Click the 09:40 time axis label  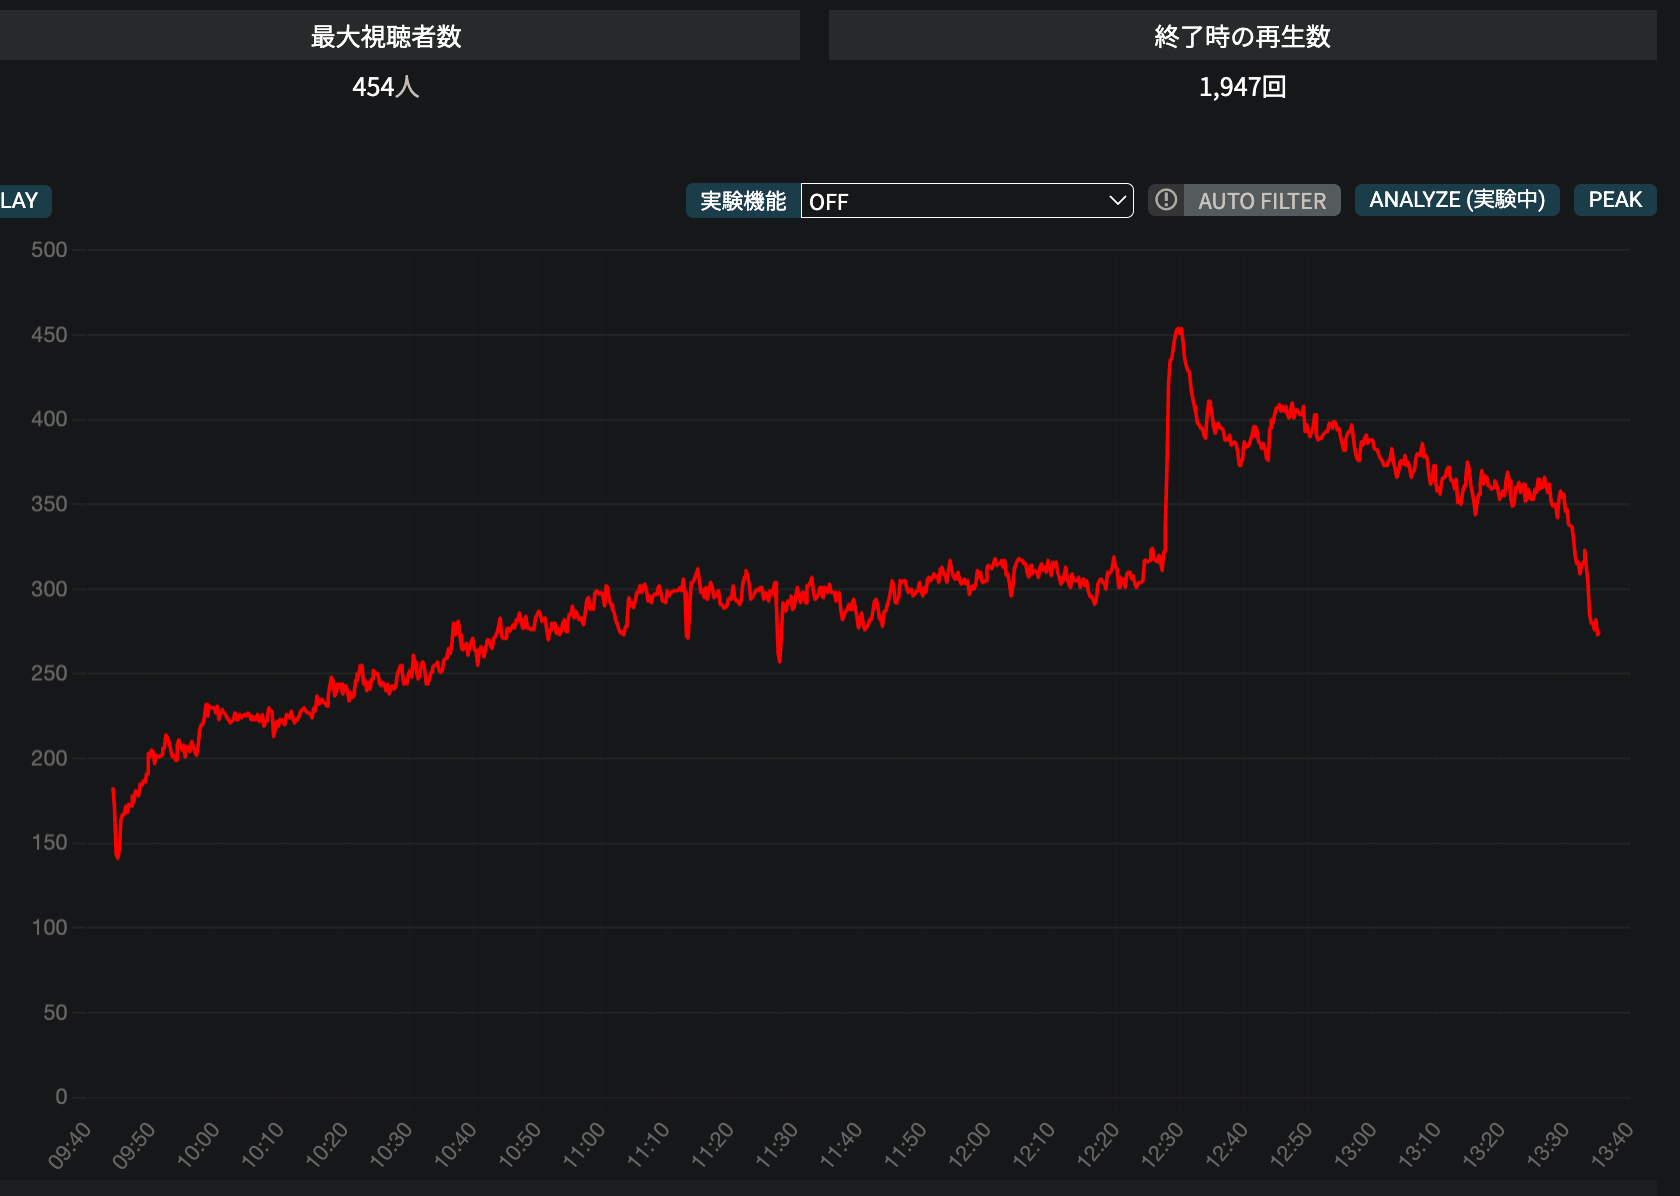[70, 1145]
